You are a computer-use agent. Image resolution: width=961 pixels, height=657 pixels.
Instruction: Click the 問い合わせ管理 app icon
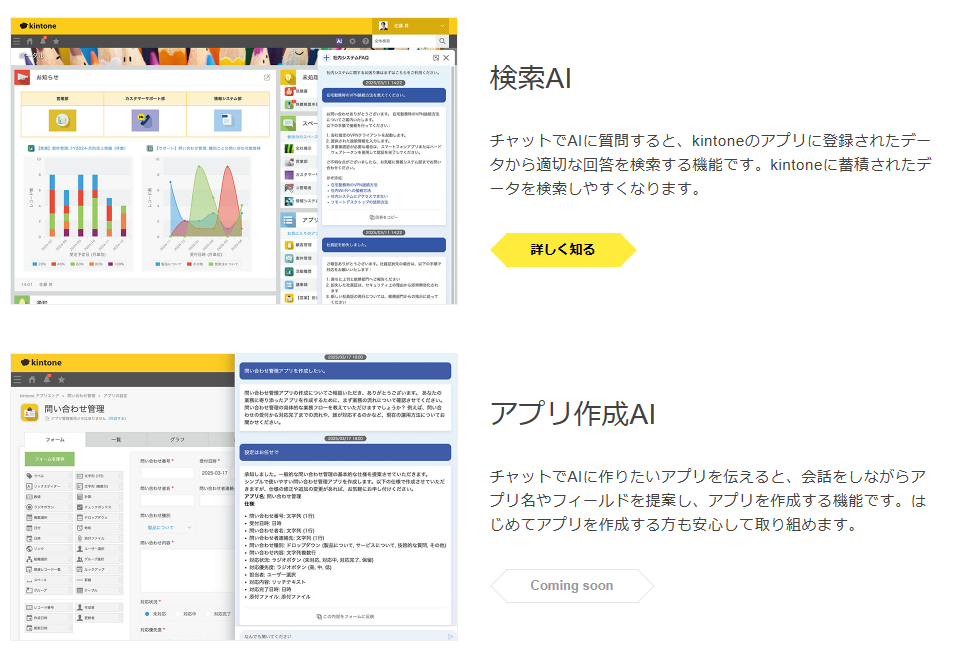click(x=29, y=413)
